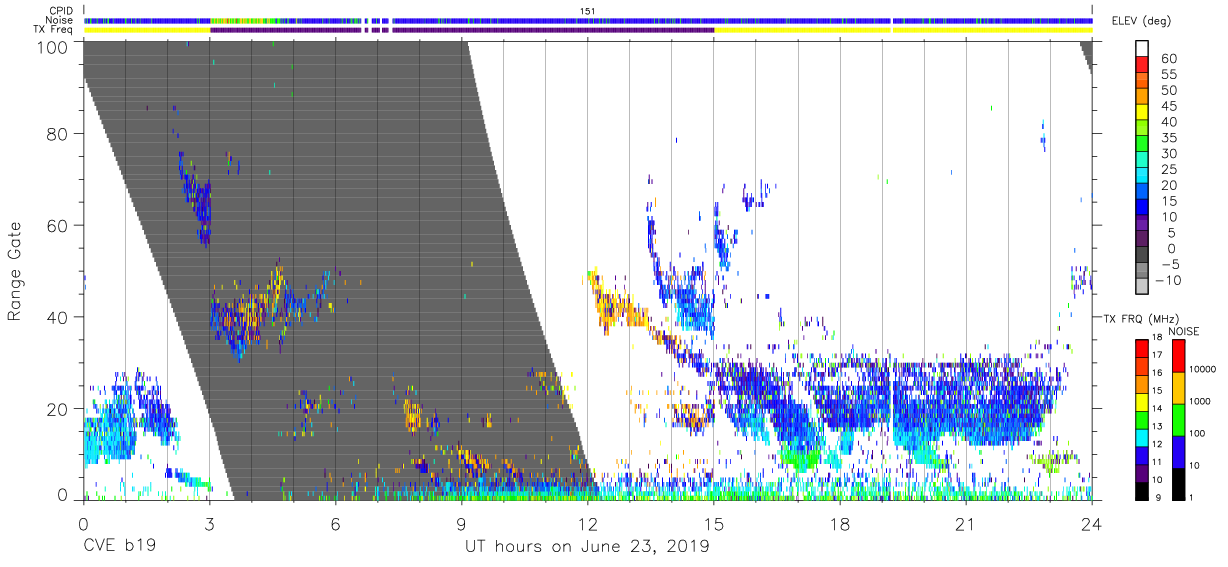Click the 'TX Freq' row label at top left

54,29
